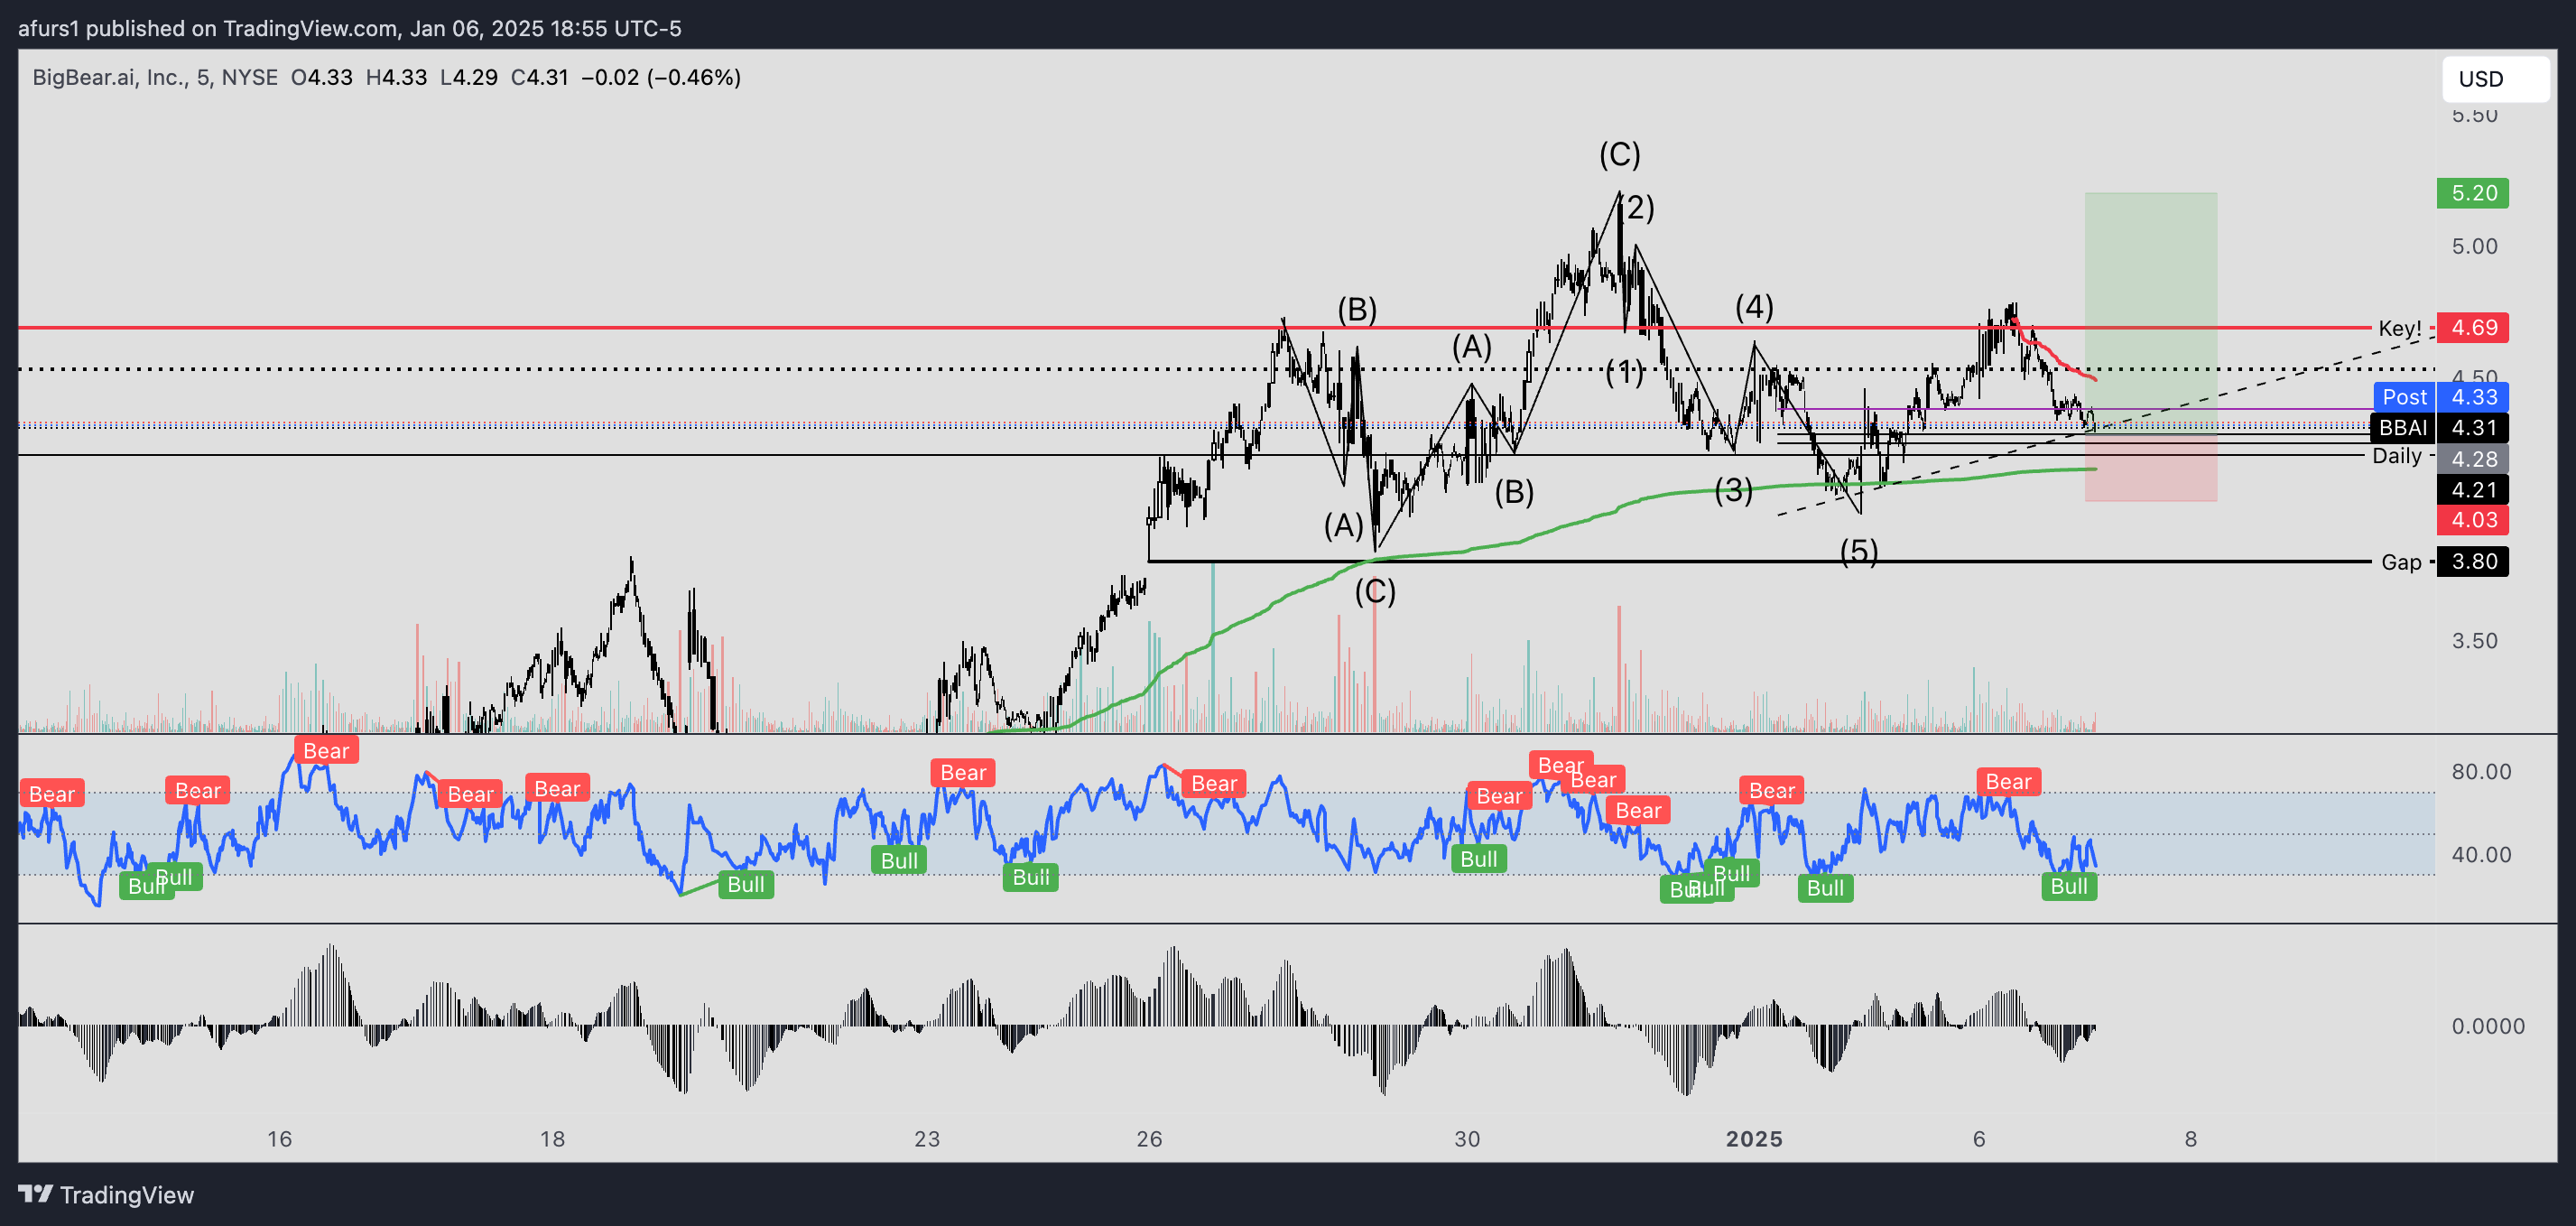Click the 3.50 price axis value

2474,641
